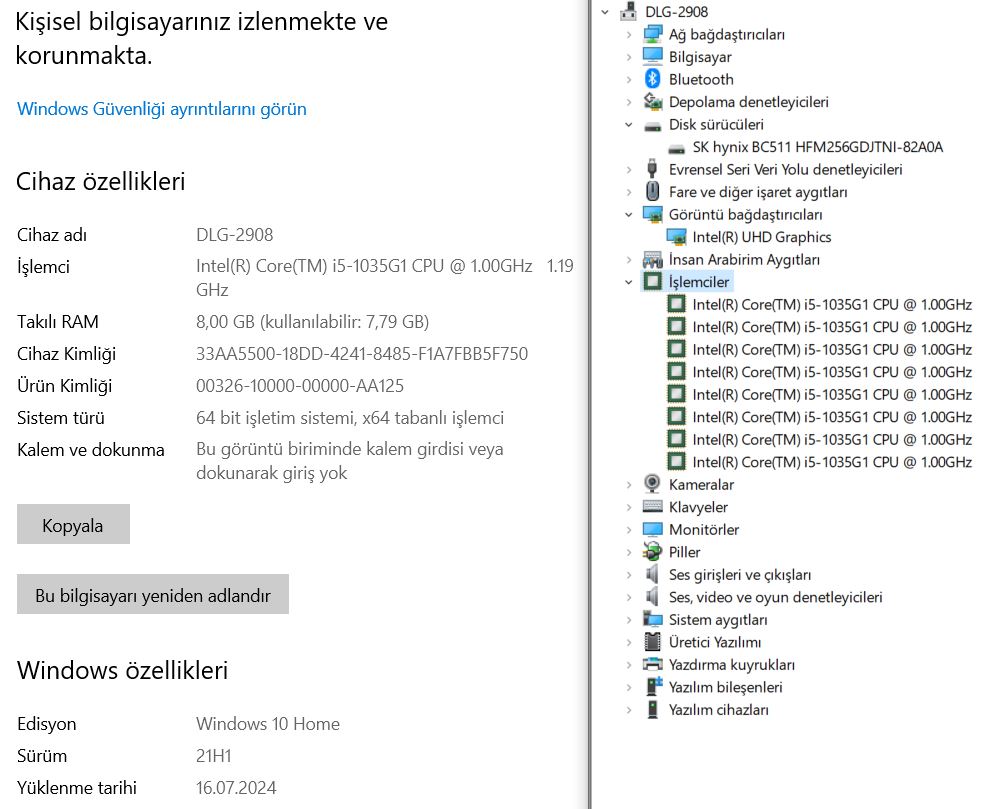Viewport: 1006px width, 809px height.
Task: Expand the Kameralar category
Action: [629, 484]
